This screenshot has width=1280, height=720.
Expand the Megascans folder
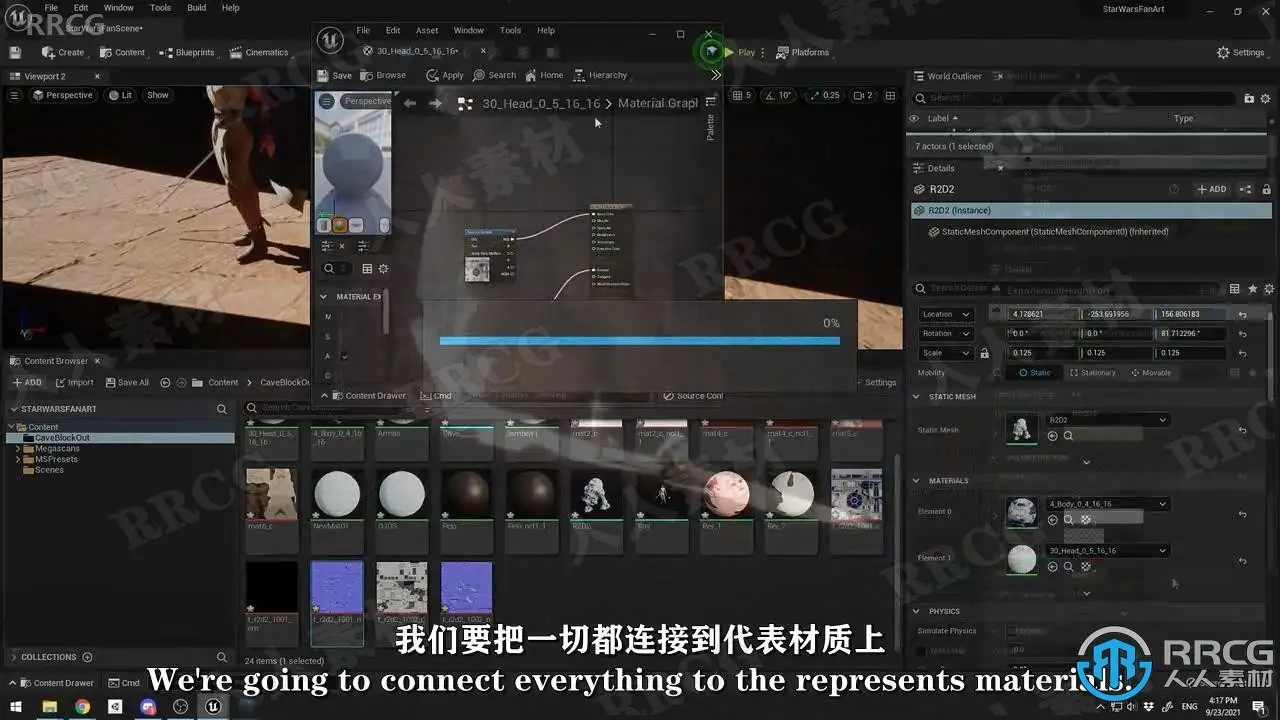click(x=17, y=449)
